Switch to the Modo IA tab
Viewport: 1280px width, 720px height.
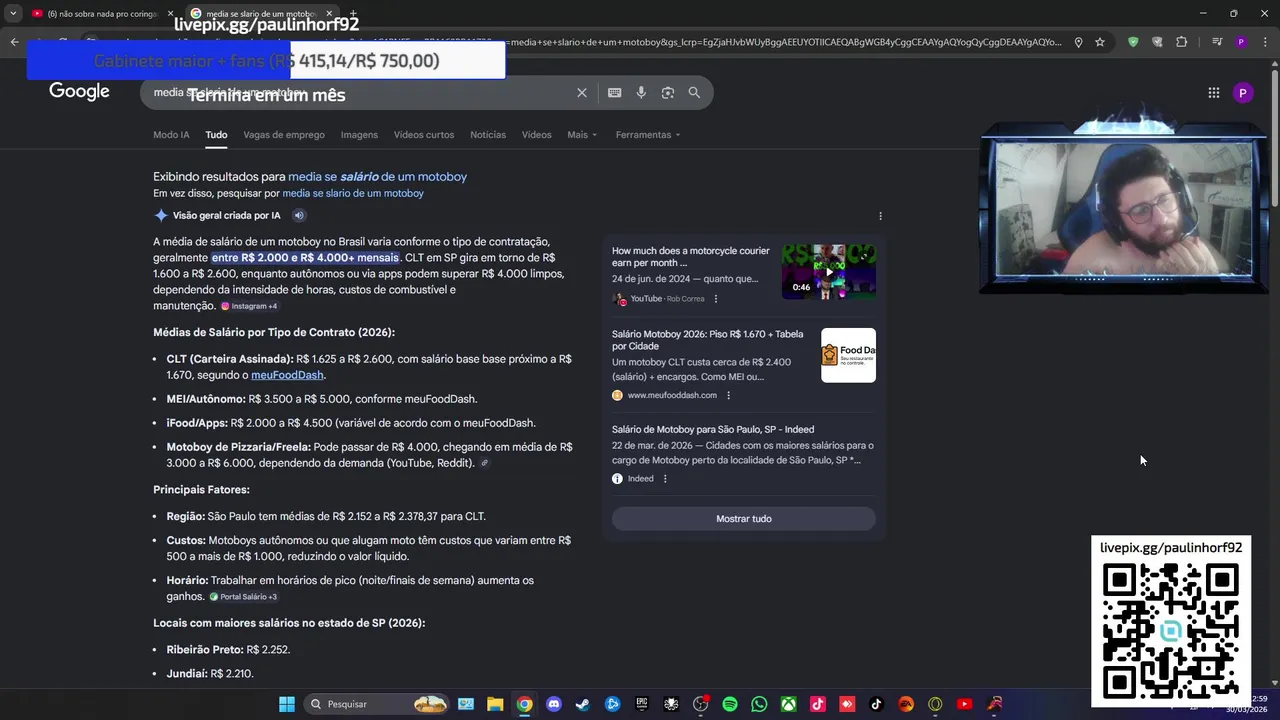tap(171, 135)
